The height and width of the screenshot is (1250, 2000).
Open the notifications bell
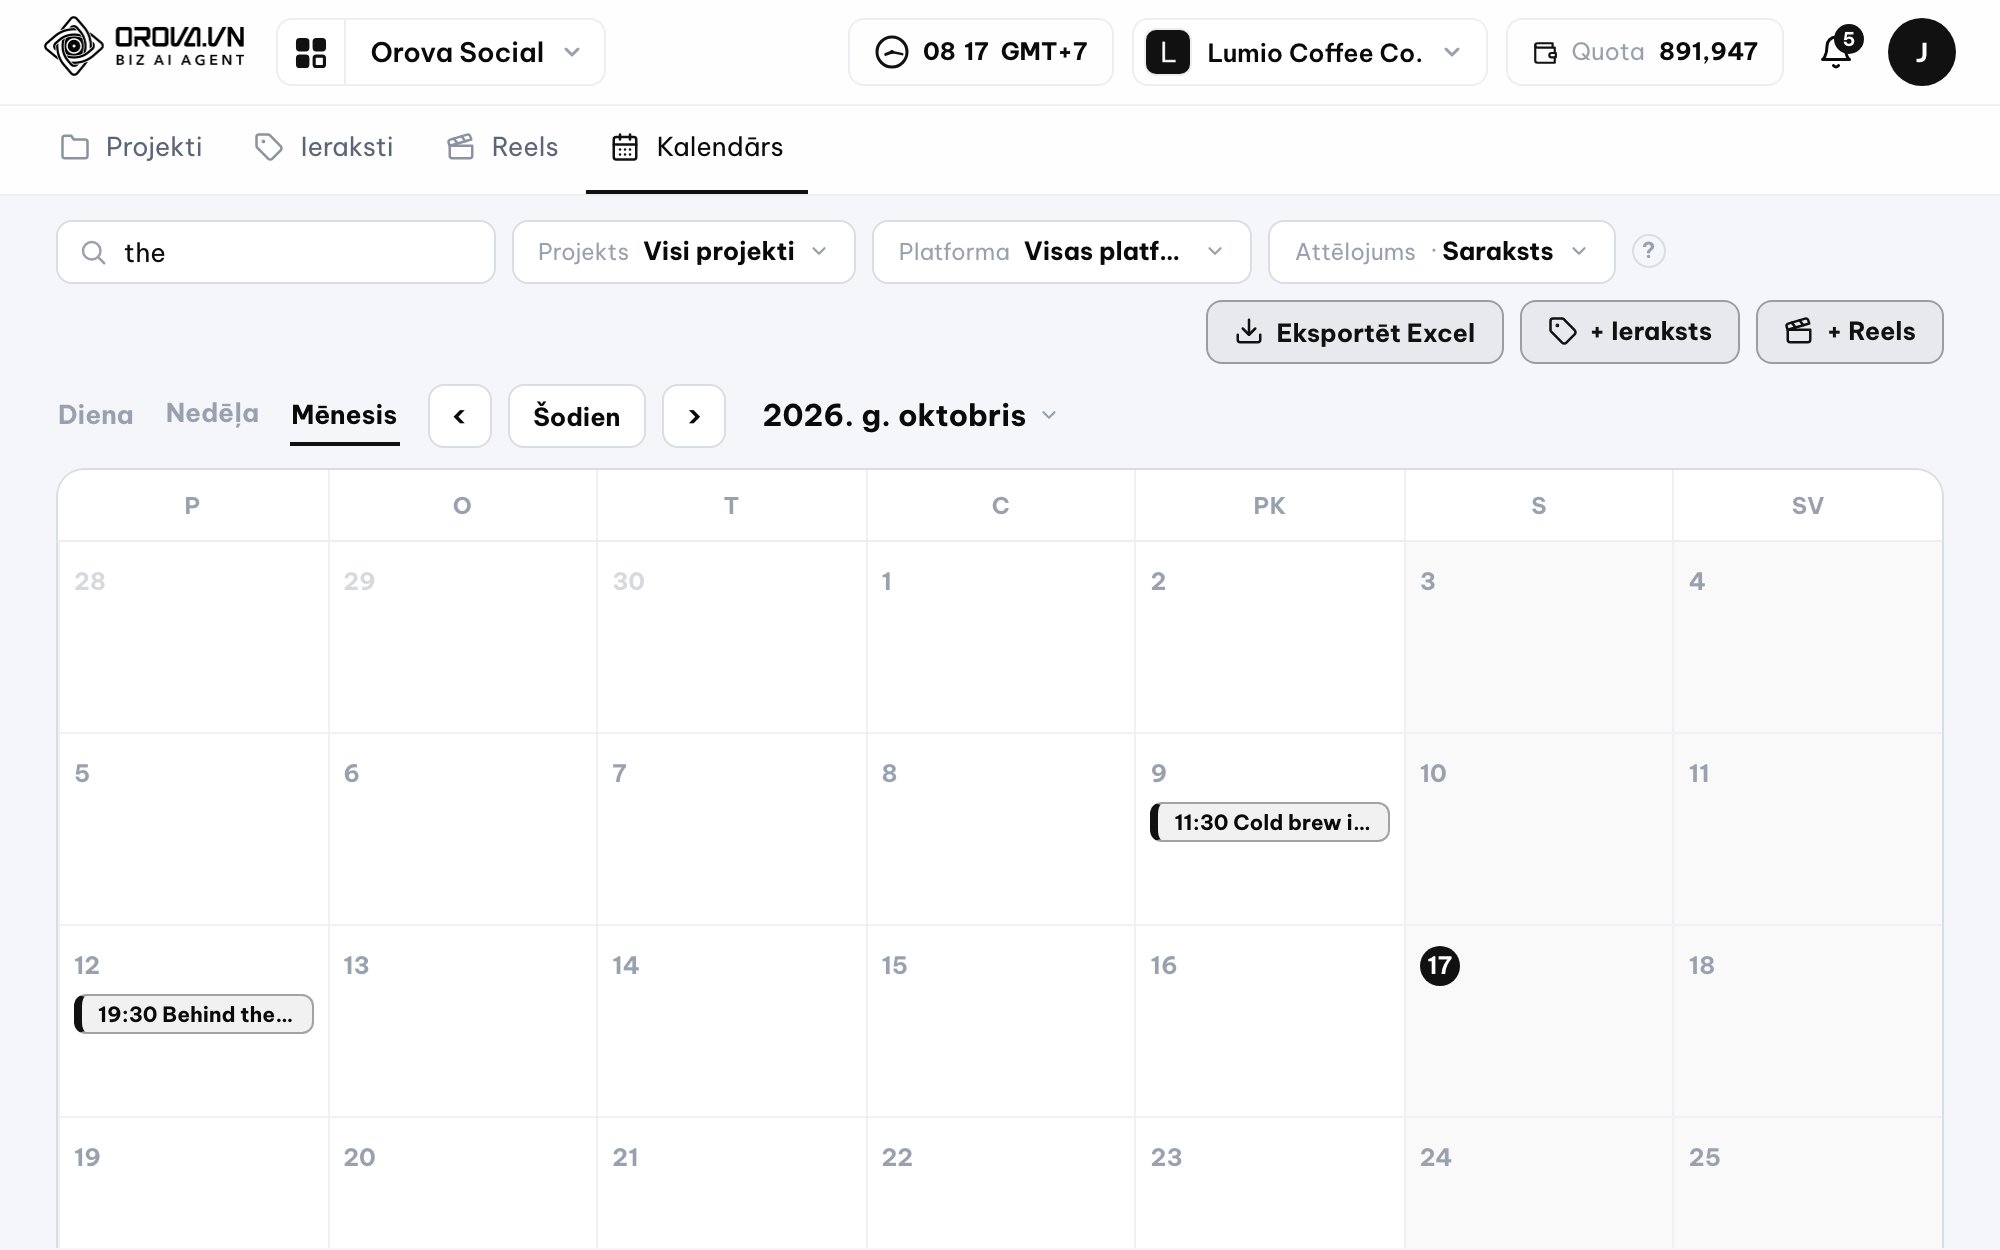[x=1836, y=52]
